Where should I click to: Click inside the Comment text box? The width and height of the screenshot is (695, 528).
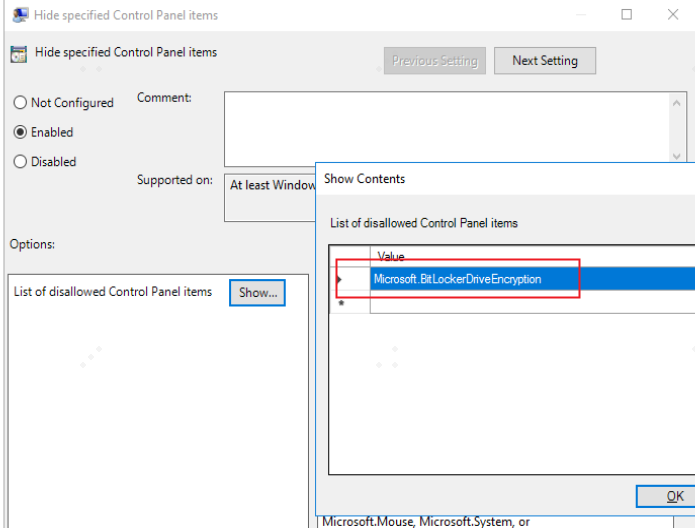448,129
